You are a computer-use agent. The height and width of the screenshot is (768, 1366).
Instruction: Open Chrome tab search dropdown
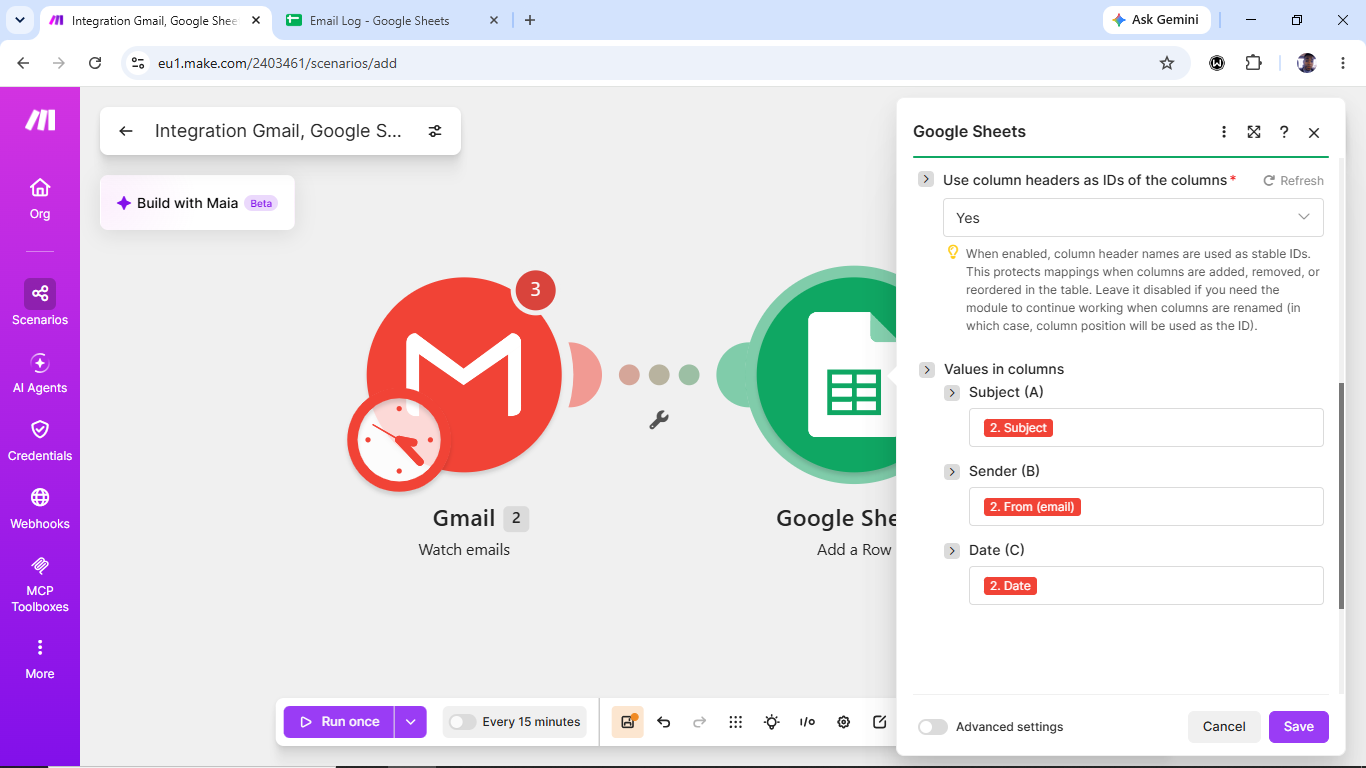point(19,20)
